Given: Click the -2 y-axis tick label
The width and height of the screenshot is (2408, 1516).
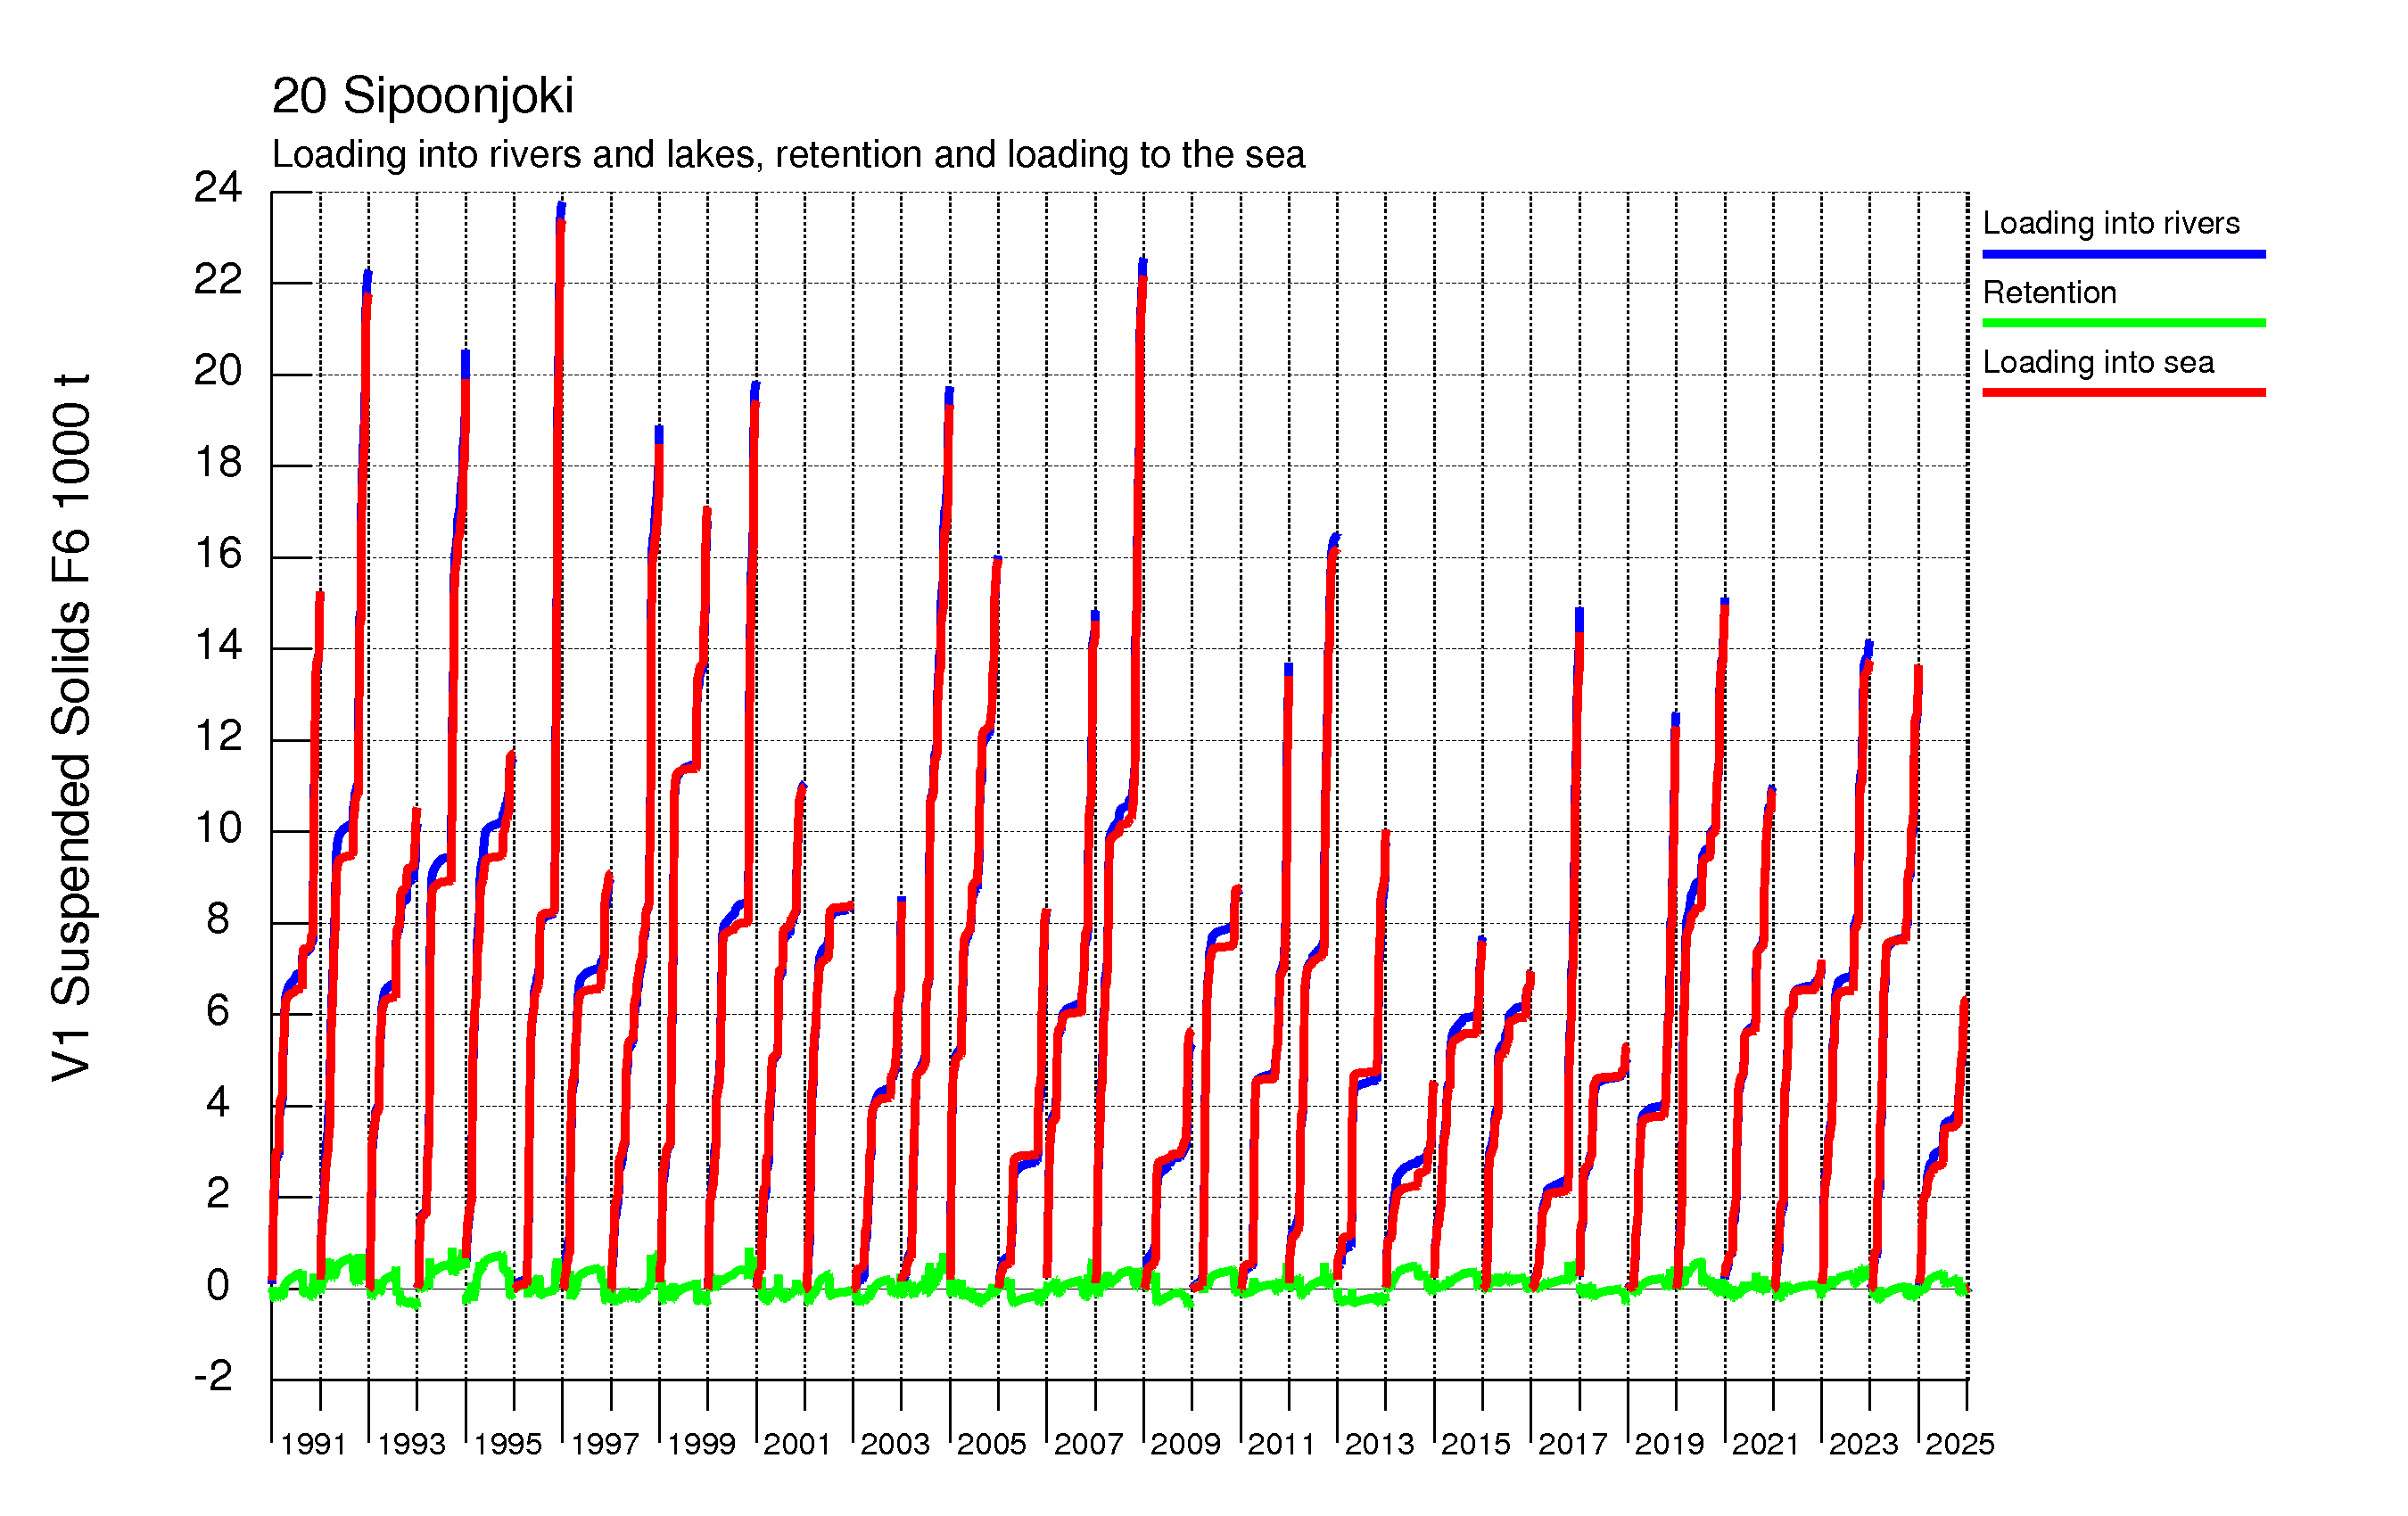Looking at the screenshot, I should [x=213, y=1376].
